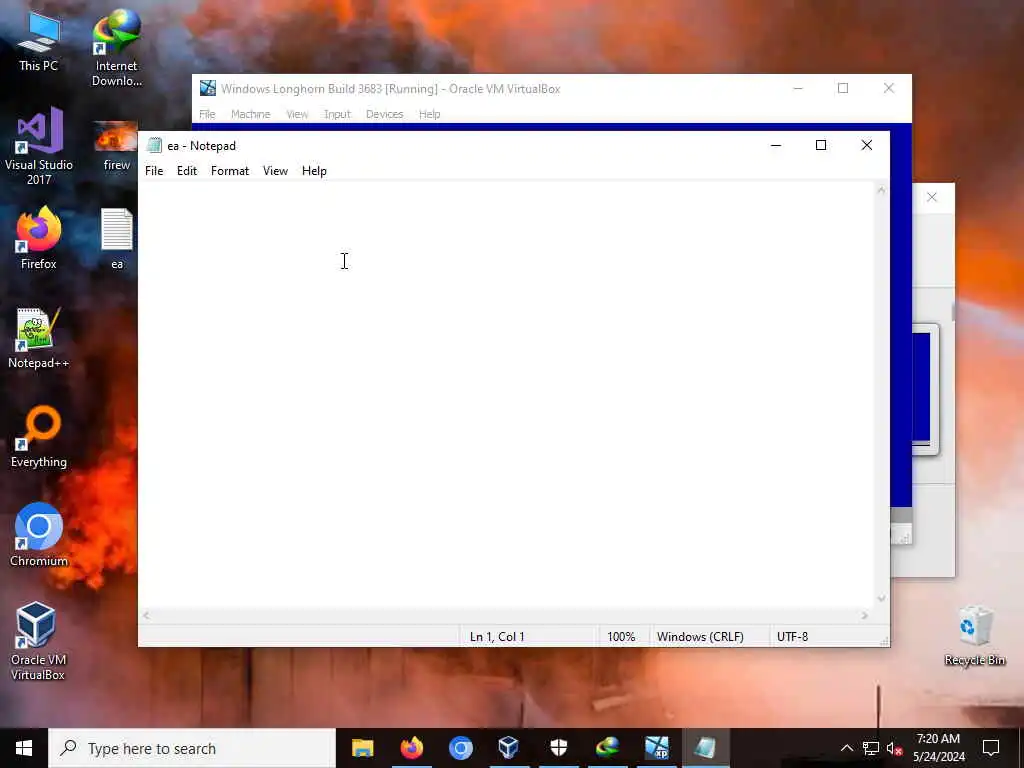Minimize the VirtualBox Longhorn window
This screenshot has height=768, width=1024.
[798, 88]
